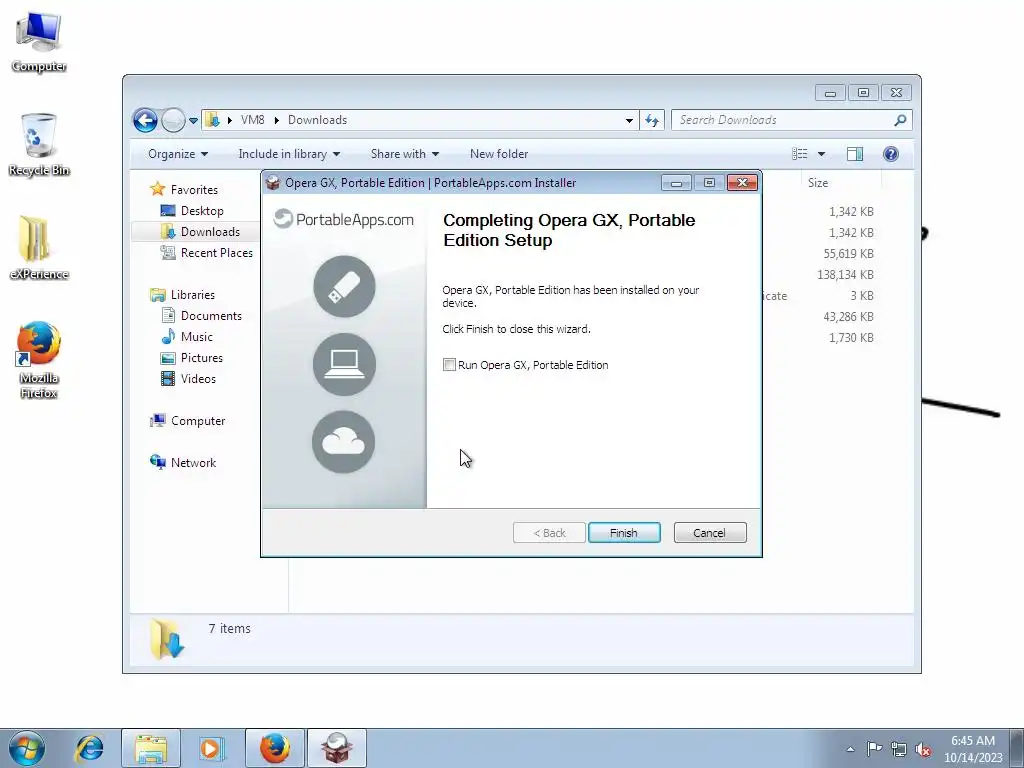Open Explorer Help with the question mark icon
Image resolution: width=1024 pixels, height=768 pixels.
pyautogui.click(x=891, y=154)
